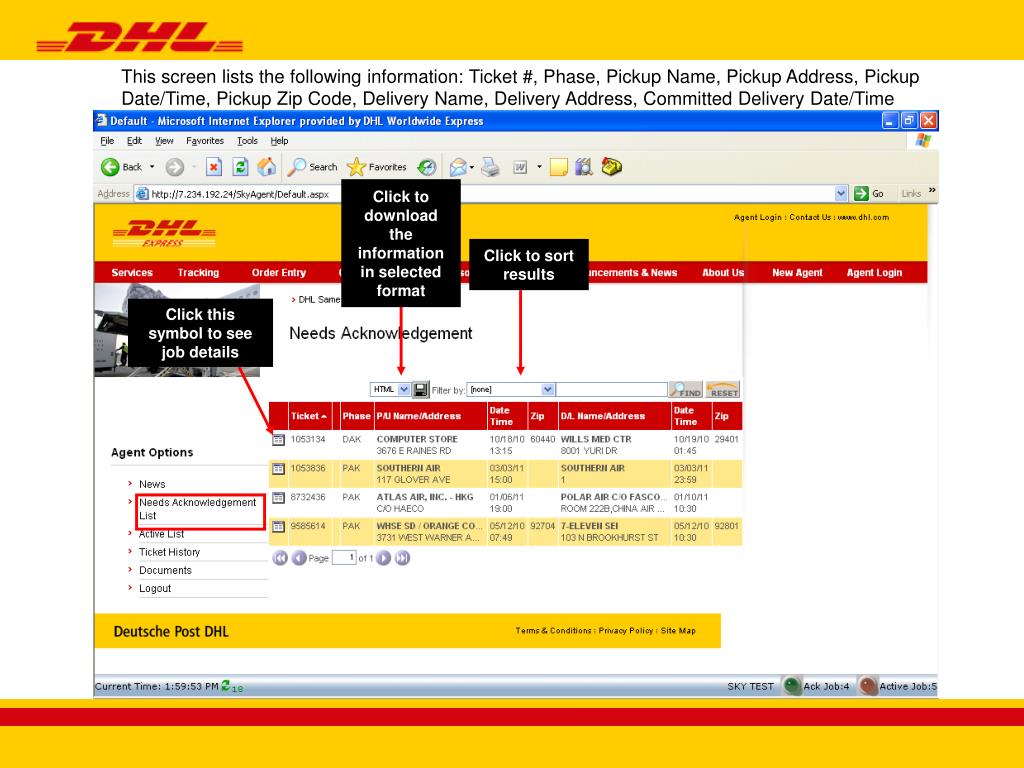1024x768 pixels.
Task: Open the Documents link
Action: point(165,571)
